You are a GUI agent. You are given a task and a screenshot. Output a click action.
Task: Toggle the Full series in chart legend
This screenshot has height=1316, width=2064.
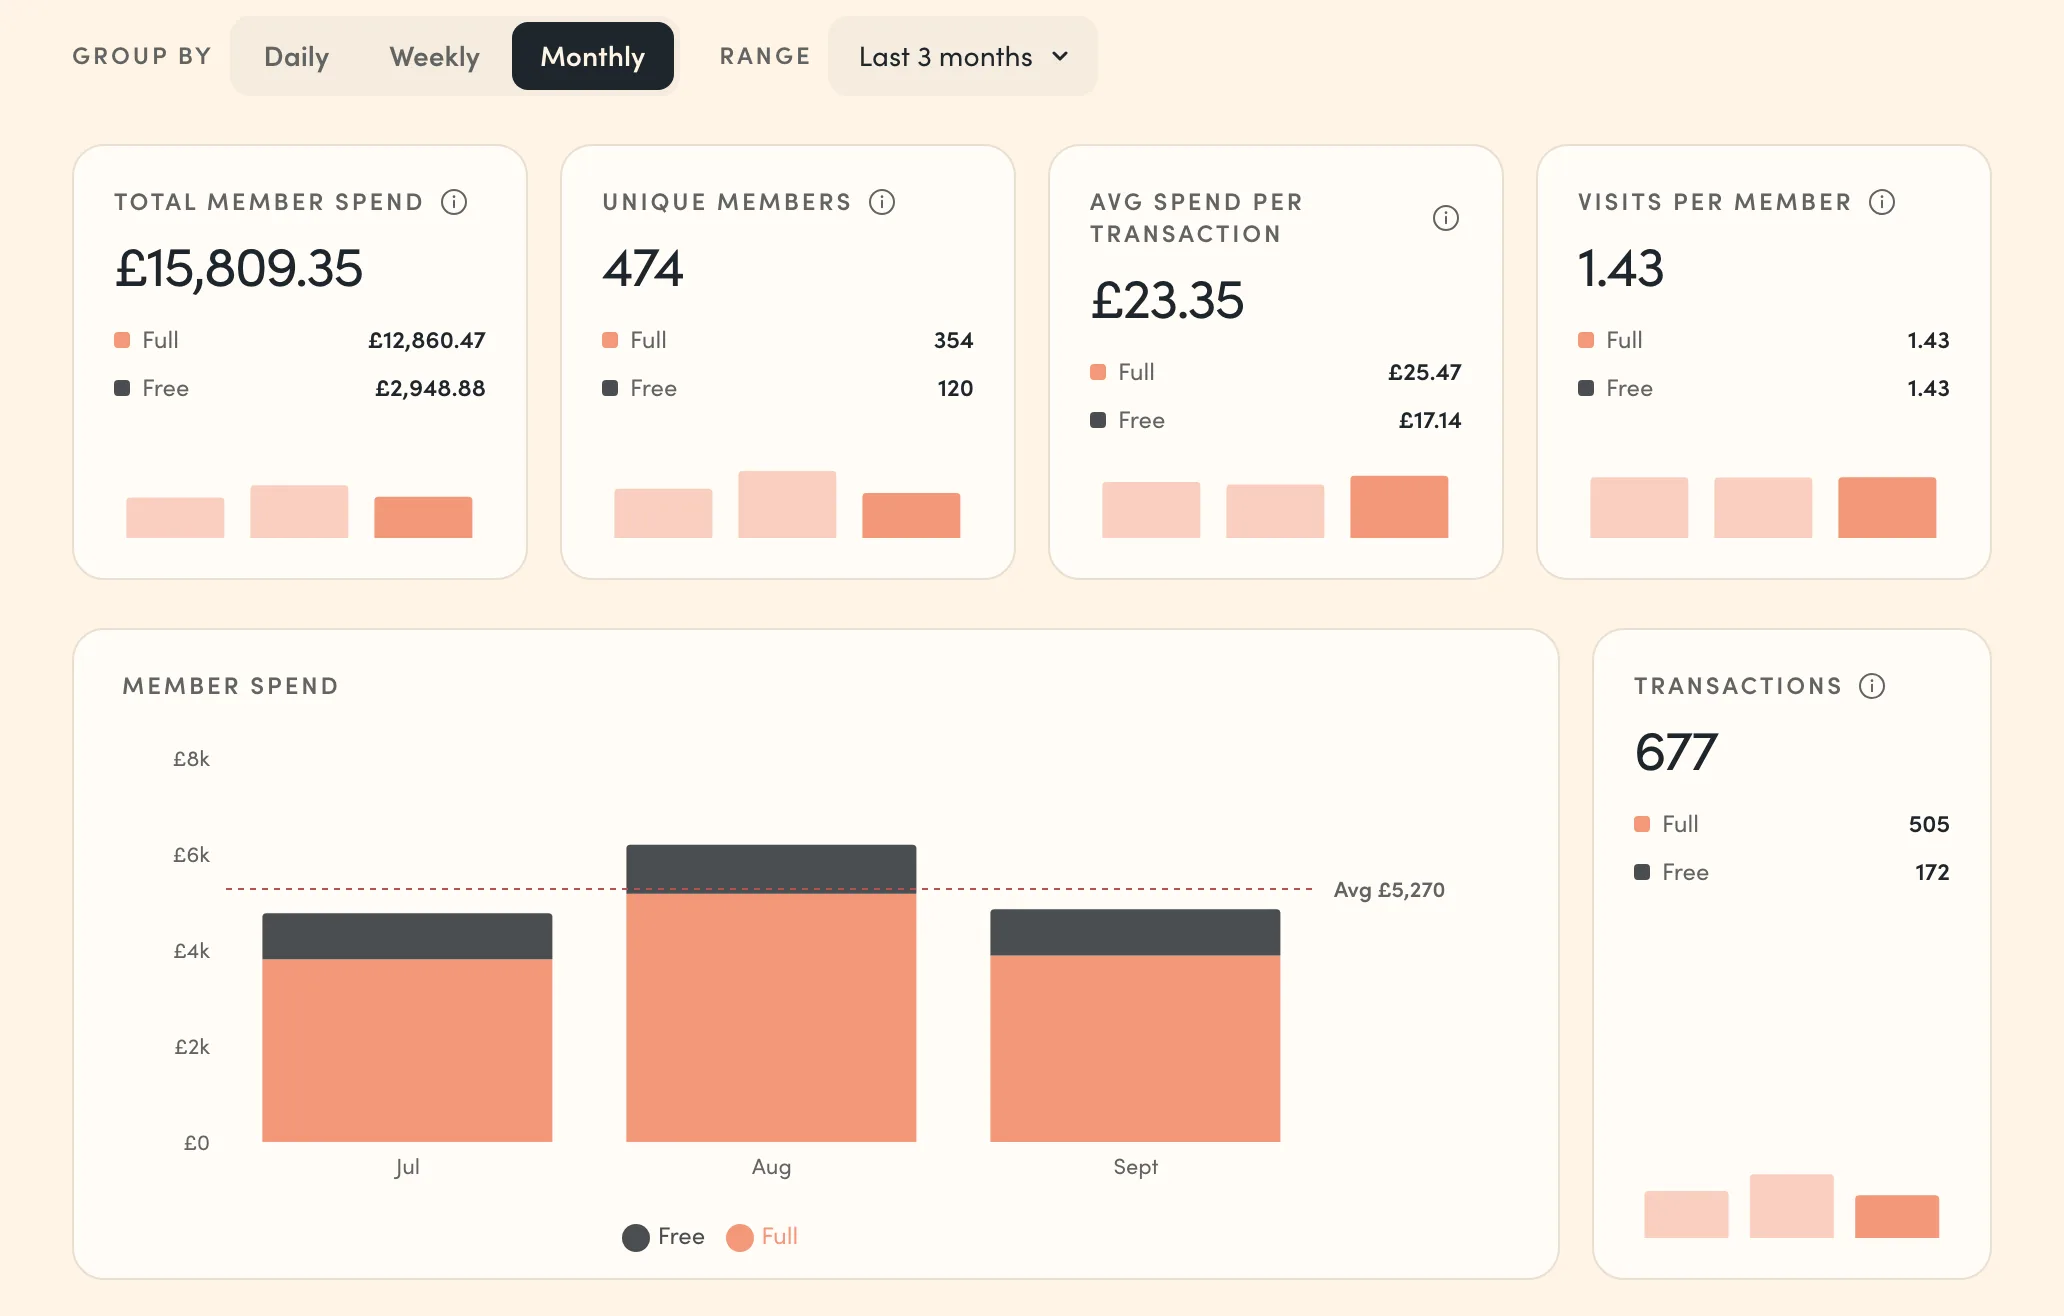(x=762, y=1237)
